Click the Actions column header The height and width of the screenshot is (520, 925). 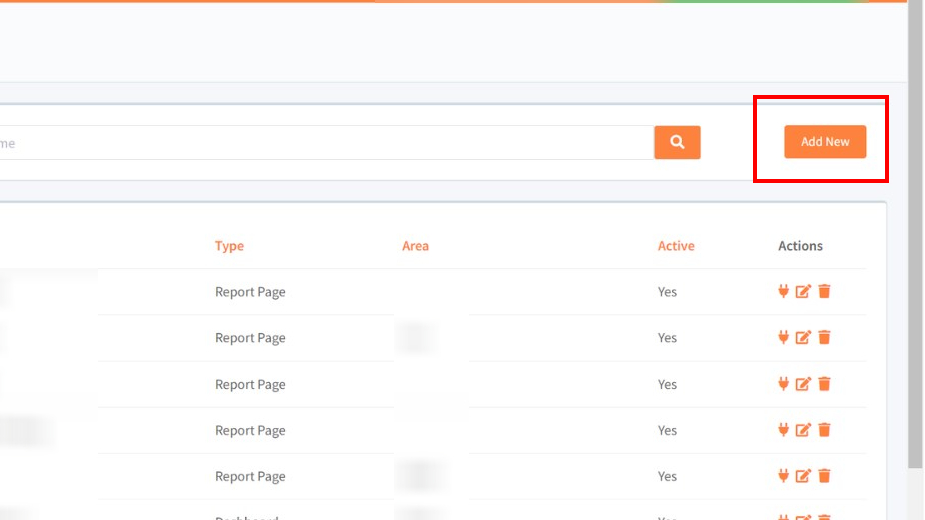click(x=800, y=246)
